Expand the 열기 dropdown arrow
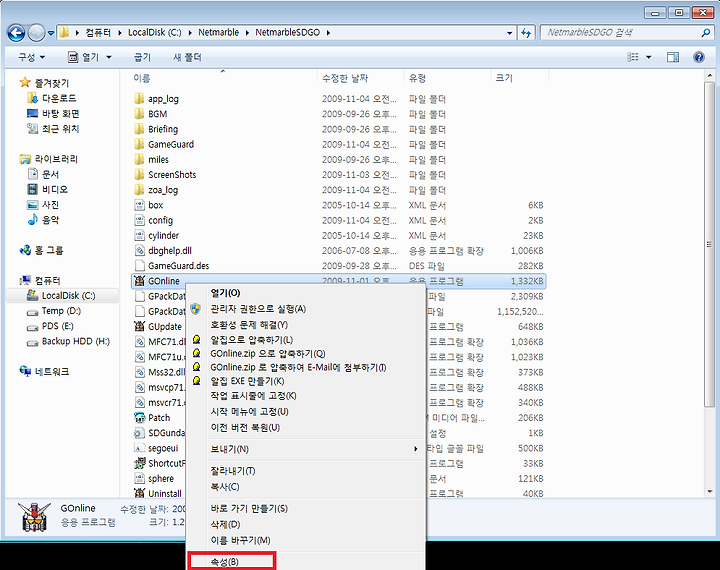720x570 pixels. (109, 57)
